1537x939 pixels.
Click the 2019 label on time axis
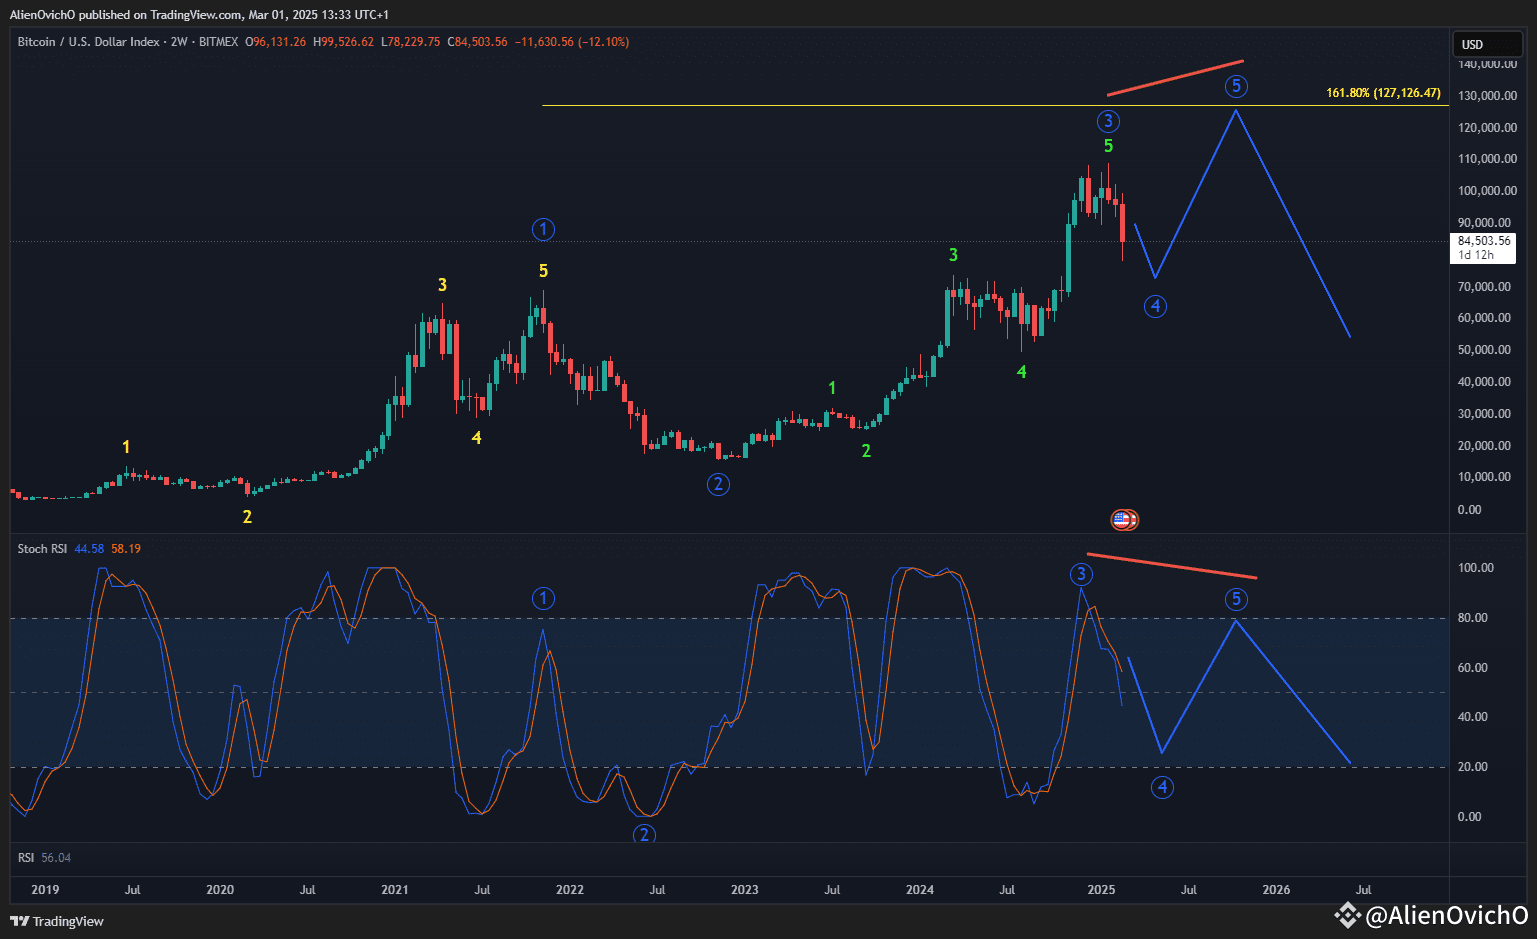tap(45, 890)
